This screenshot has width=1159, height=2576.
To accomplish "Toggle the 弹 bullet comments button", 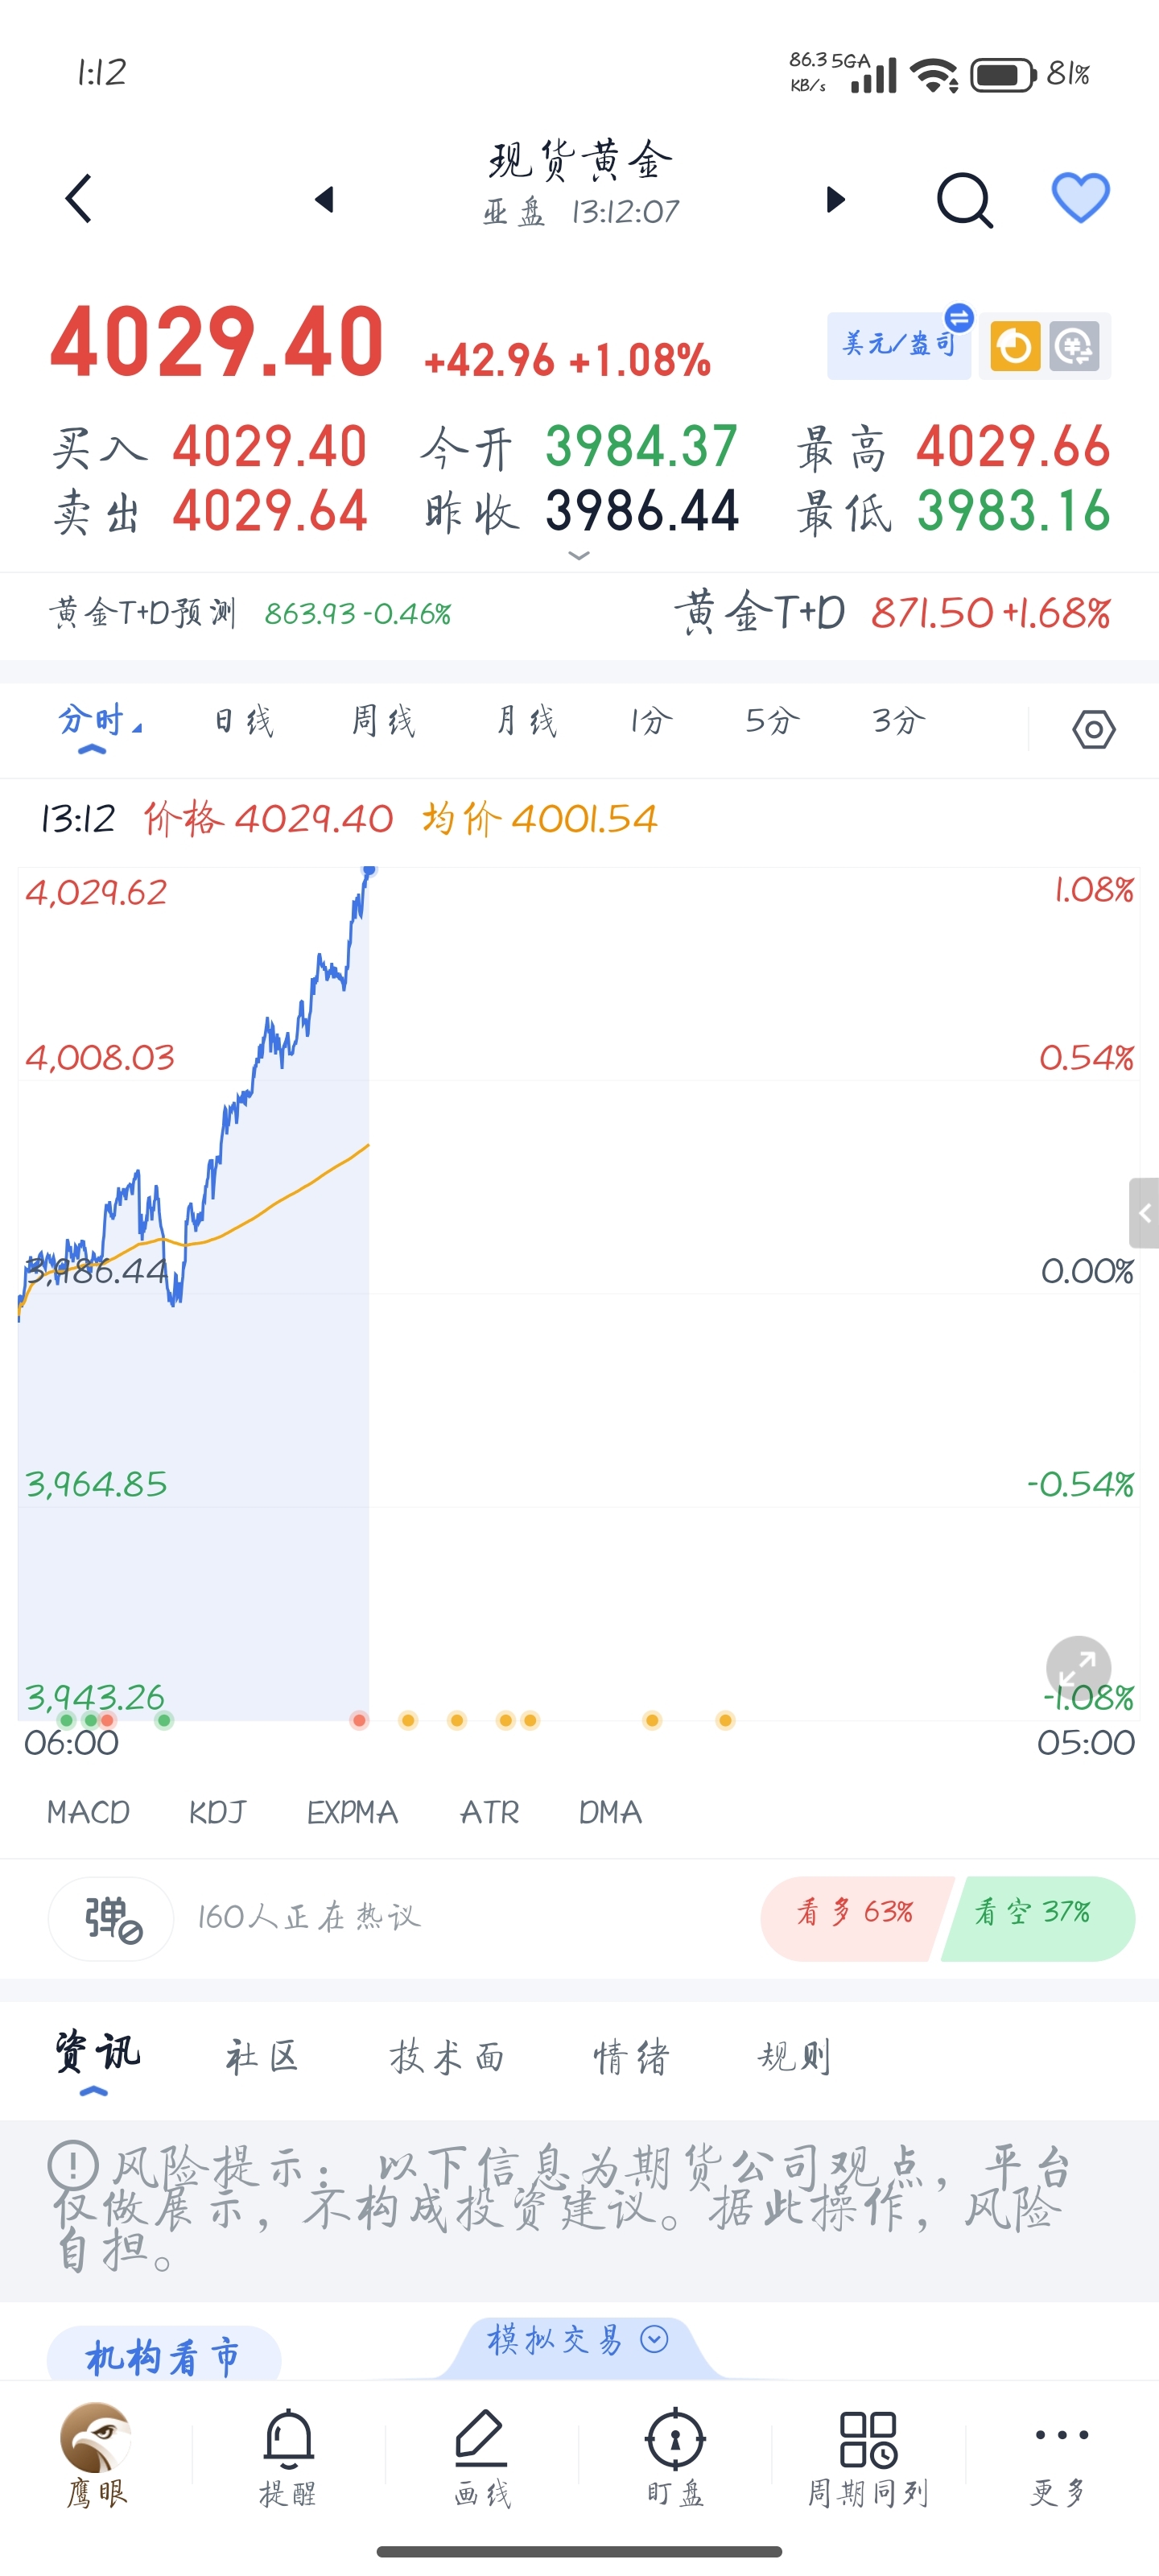I will pos(111,1919).
